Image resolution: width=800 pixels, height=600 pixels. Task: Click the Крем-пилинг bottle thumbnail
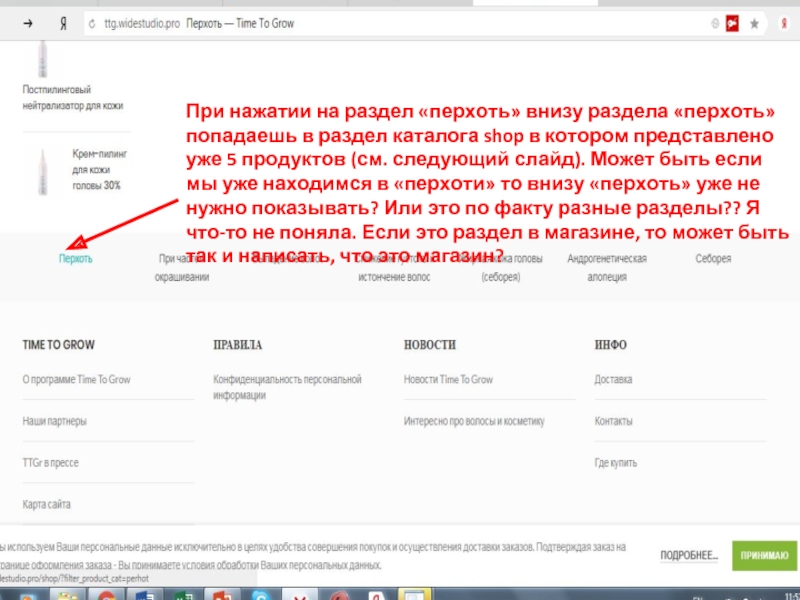43,172
